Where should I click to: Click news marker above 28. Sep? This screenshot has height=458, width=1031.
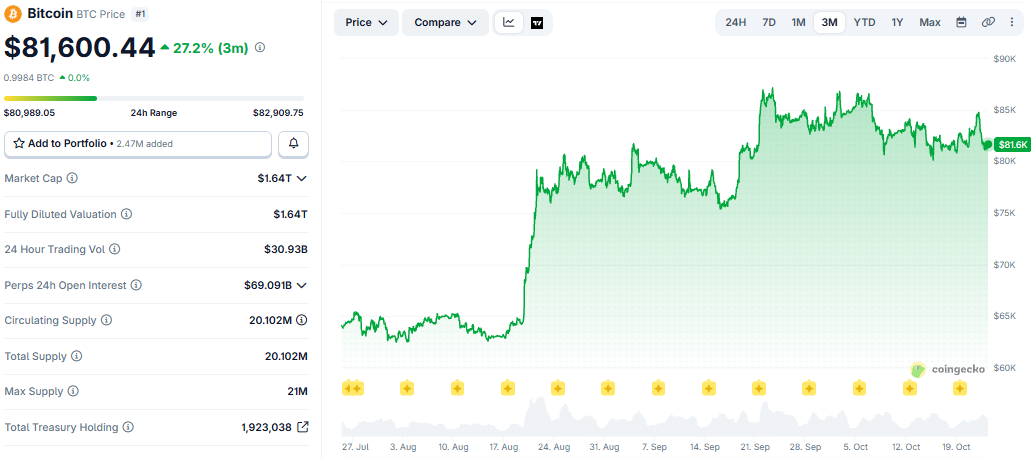tap(809, 388)
